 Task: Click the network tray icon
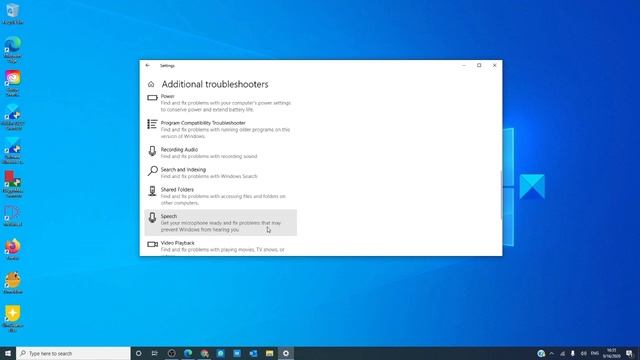(x=562, y=353)
